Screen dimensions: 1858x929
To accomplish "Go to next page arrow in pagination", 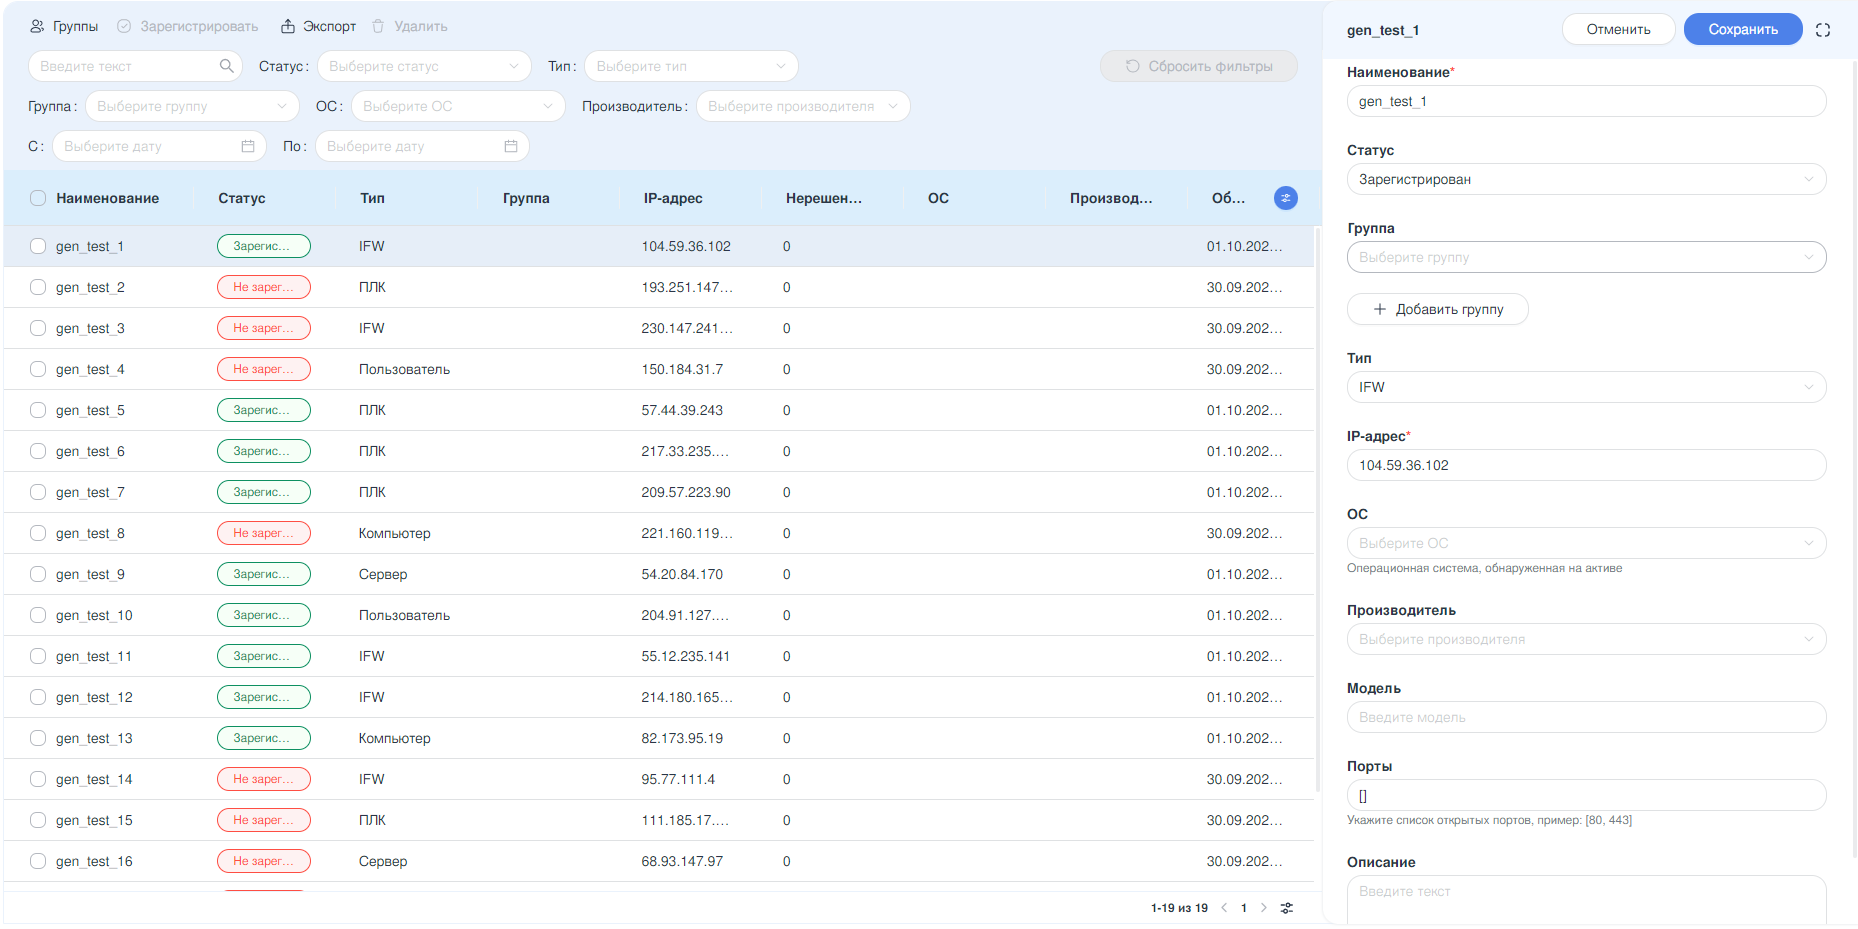I will (x=1264, y=908).
